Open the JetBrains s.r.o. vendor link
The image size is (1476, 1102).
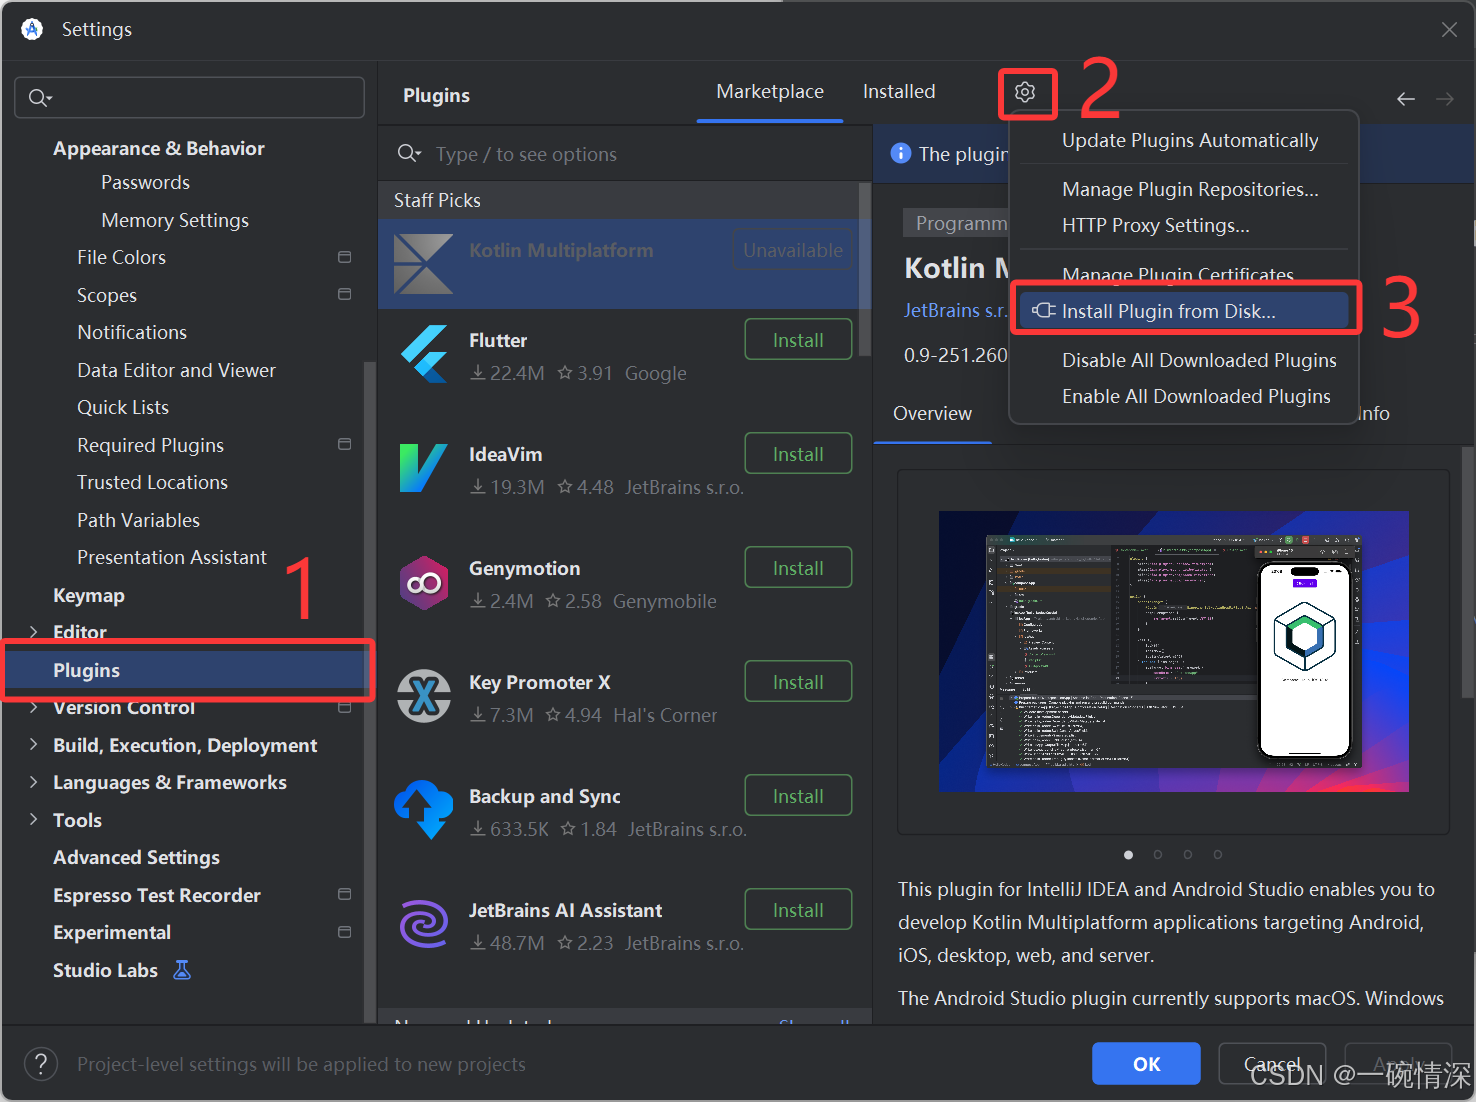click(956, 311)
